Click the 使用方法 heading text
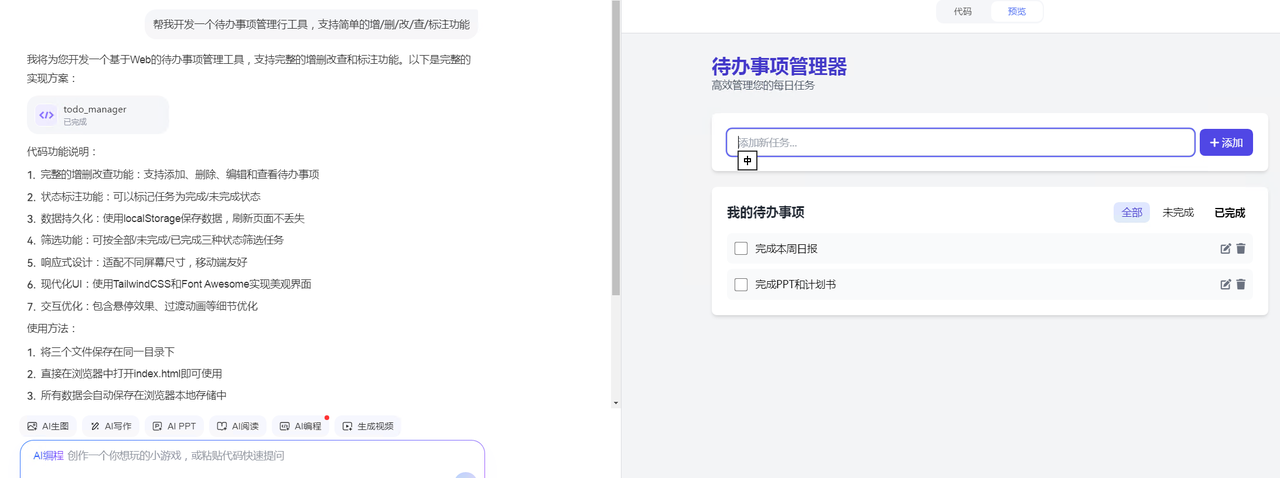Viewport: 1280px width, 478px height. pyautogui.click(x=51, y=328)
